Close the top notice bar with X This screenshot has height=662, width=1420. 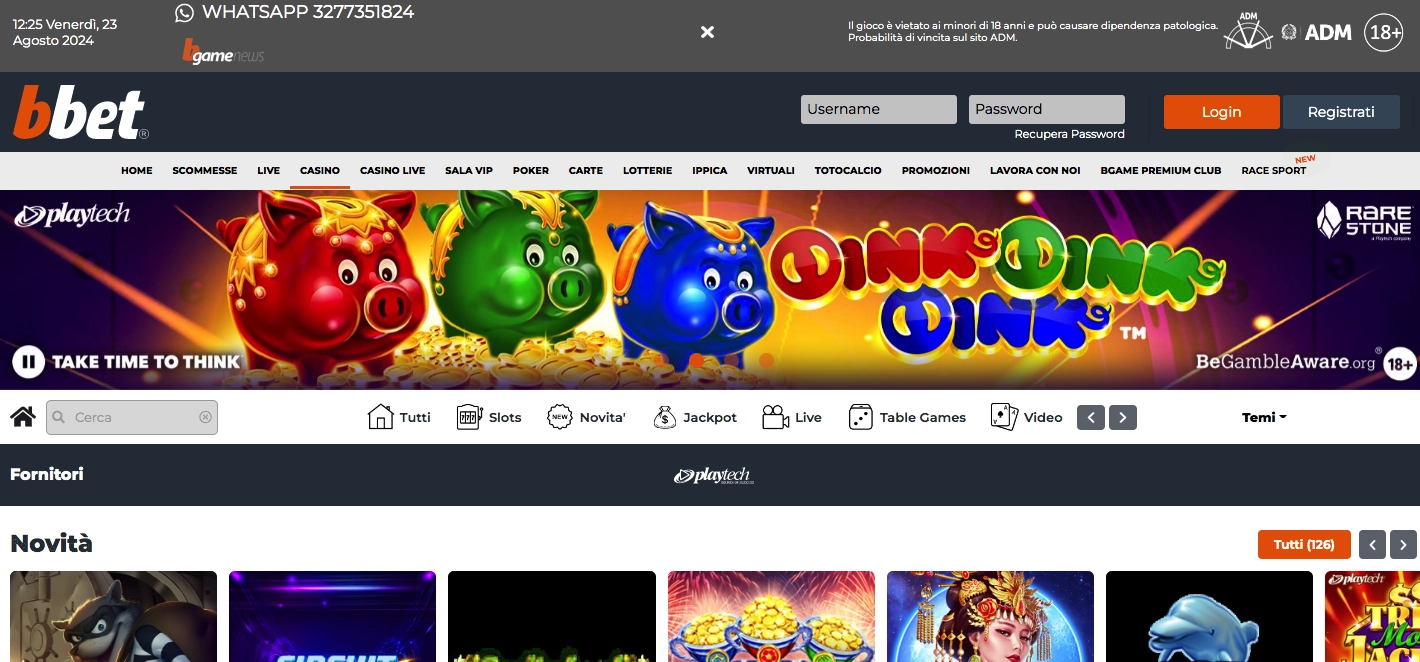(x=707, y=32)
